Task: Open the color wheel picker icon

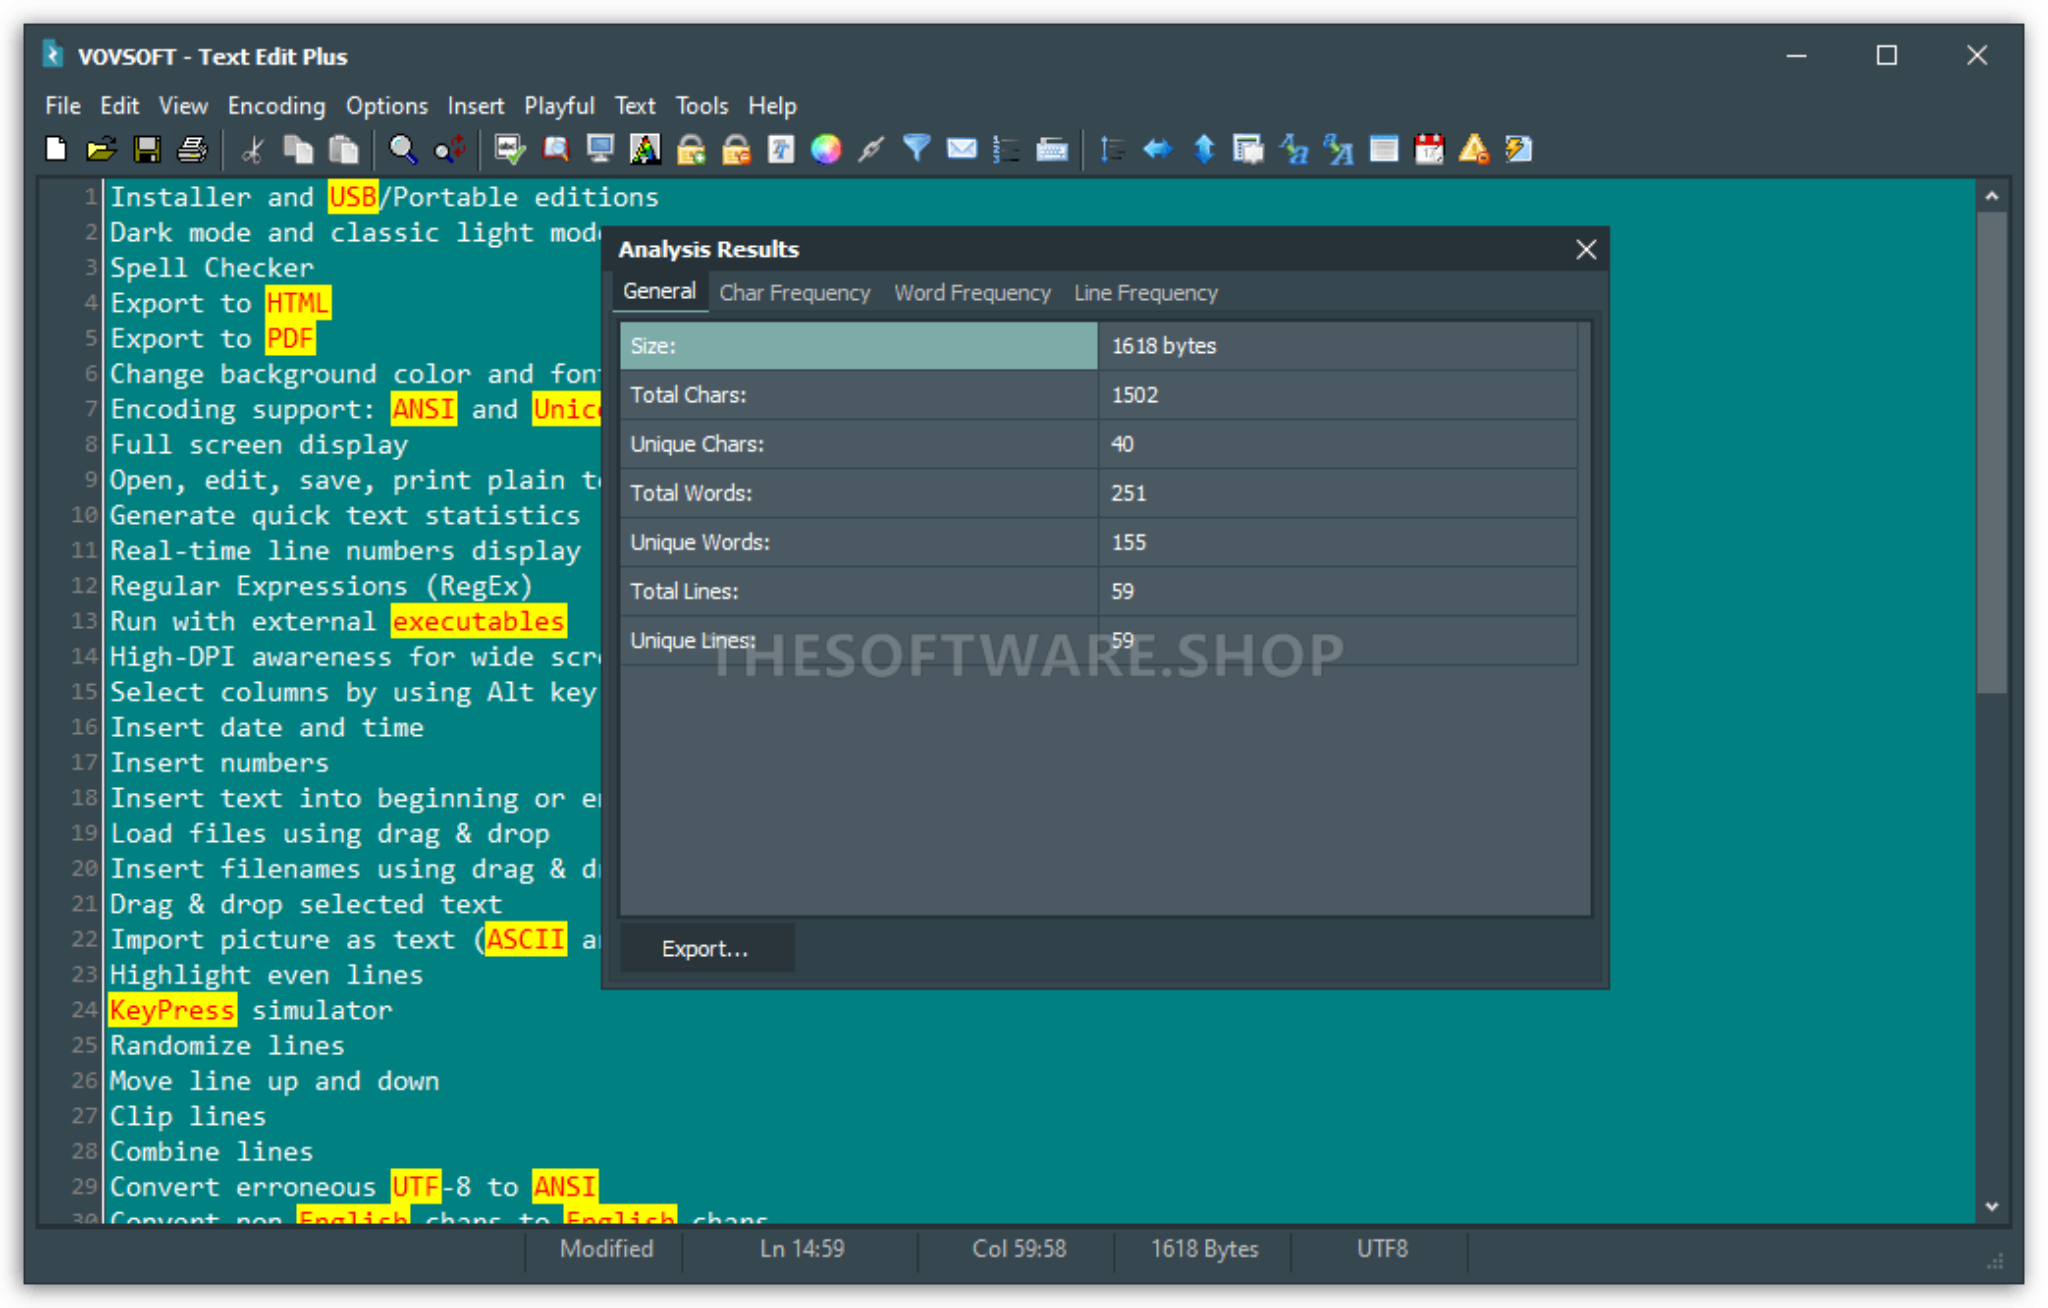Action: click(x=826, y=149)
